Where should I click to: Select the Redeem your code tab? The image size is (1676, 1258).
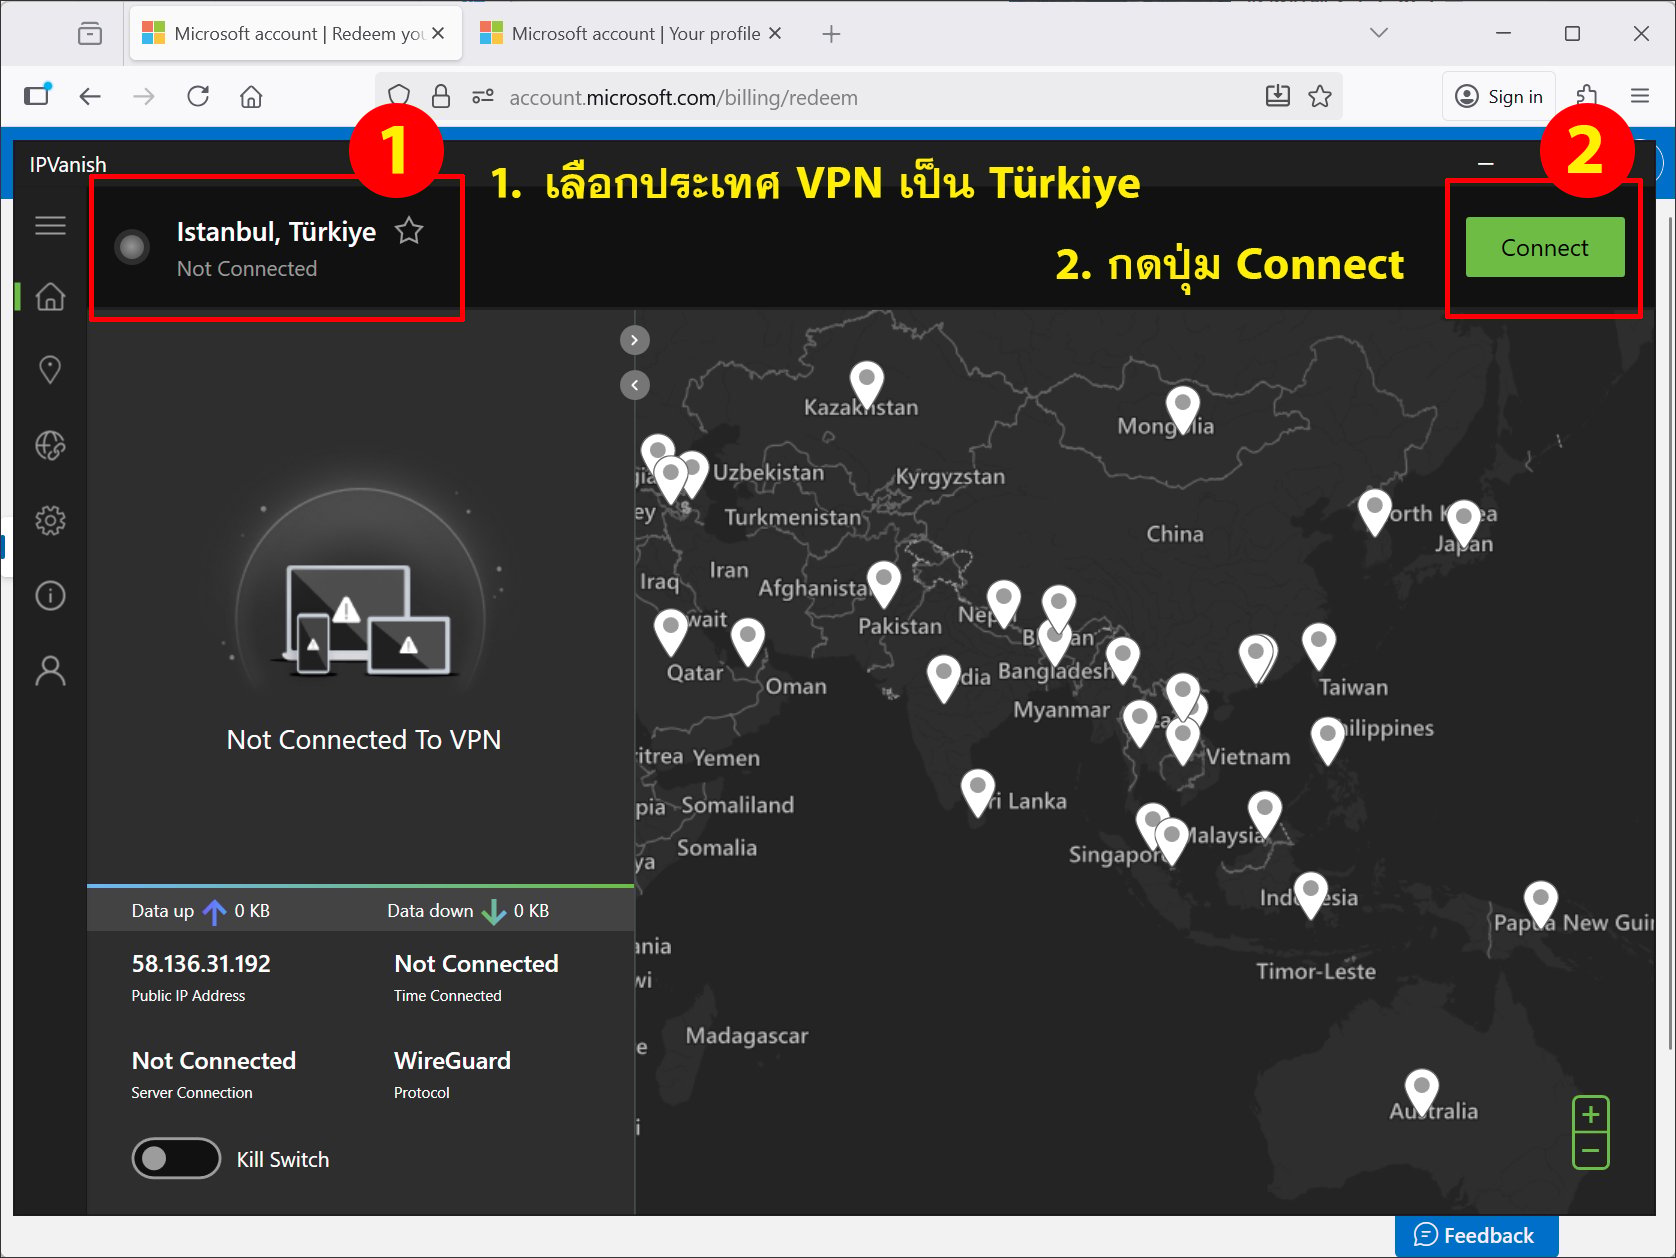(296, 34)
